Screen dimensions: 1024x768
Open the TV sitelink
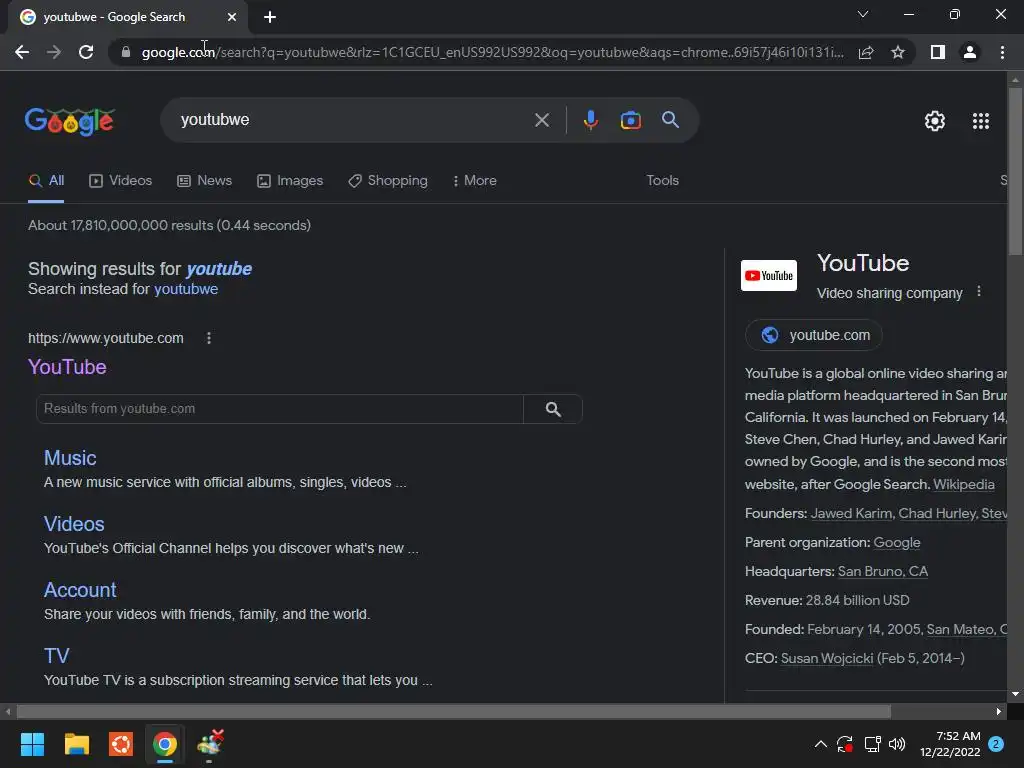pos(56,656)
